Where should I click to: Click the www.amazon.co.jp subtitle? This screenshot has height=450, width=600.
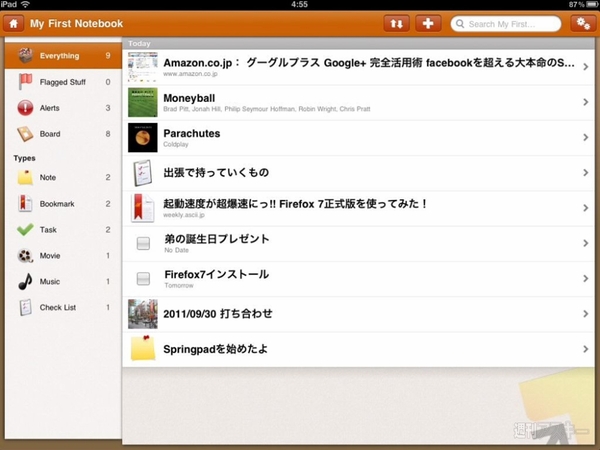coord(191,74)
